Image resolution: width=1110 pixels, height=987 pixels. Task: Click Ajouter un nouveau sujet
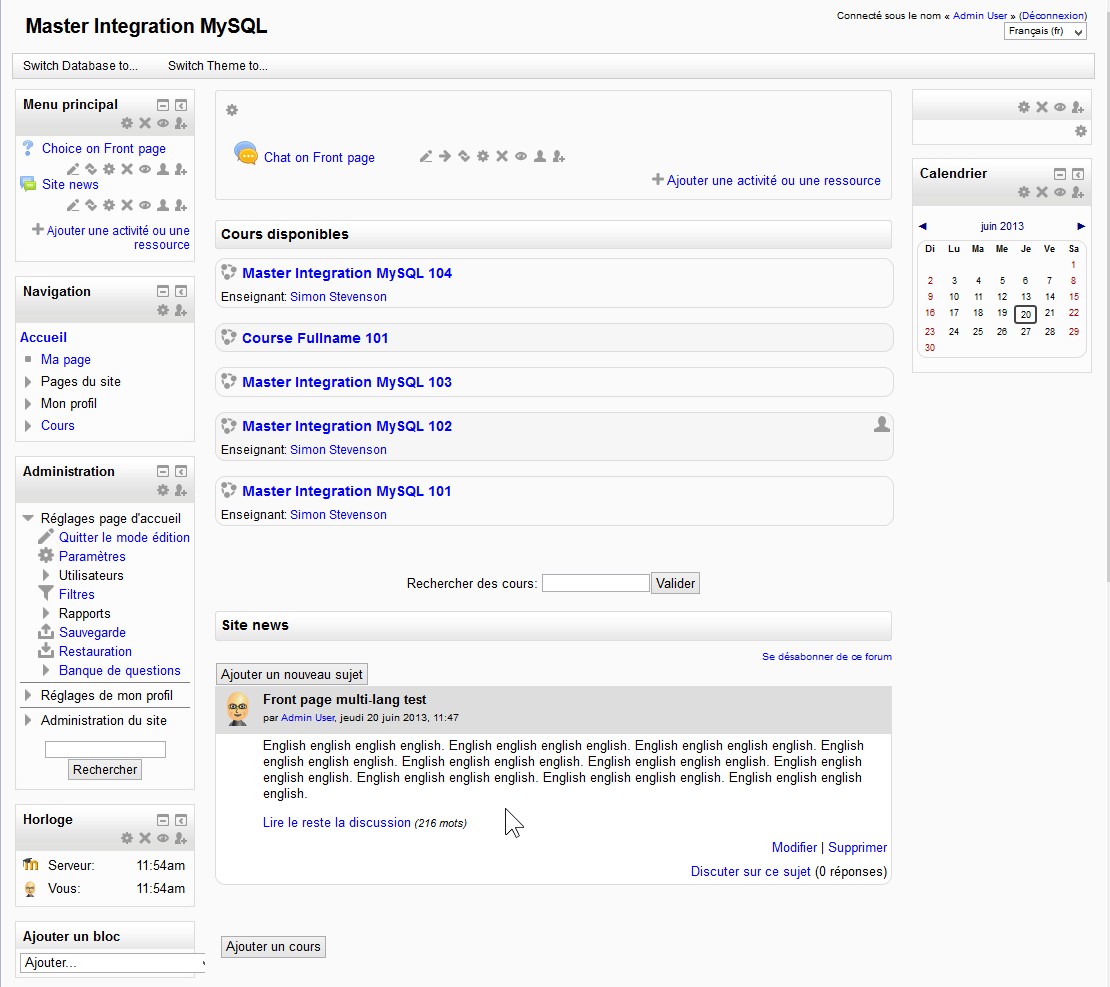(x=292, y=675)
